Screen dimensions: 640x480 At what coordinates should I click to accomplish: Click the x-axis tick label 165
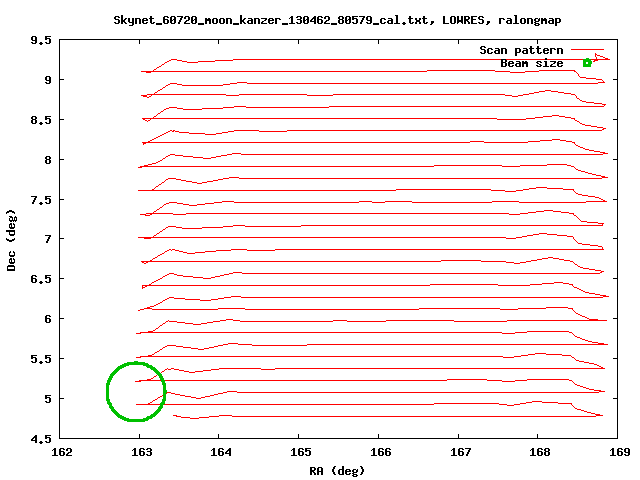(x=301, y=452)
